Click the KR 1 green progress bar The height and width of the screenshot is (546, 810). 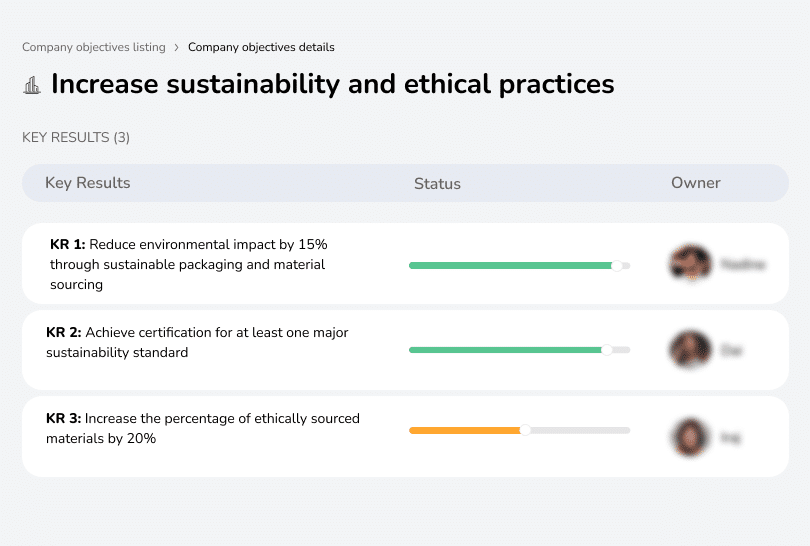tap(519, 266)
